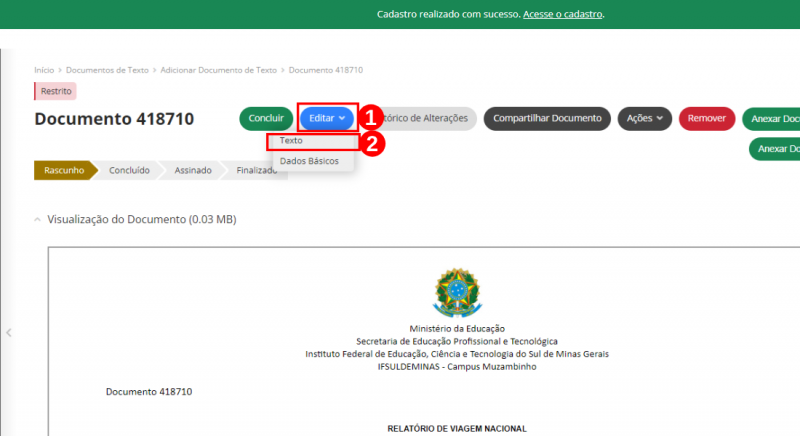Viewport: 800px width, 436px height.
Task: Click the Ministério da Educação text
Action: (x=457, y=329)
